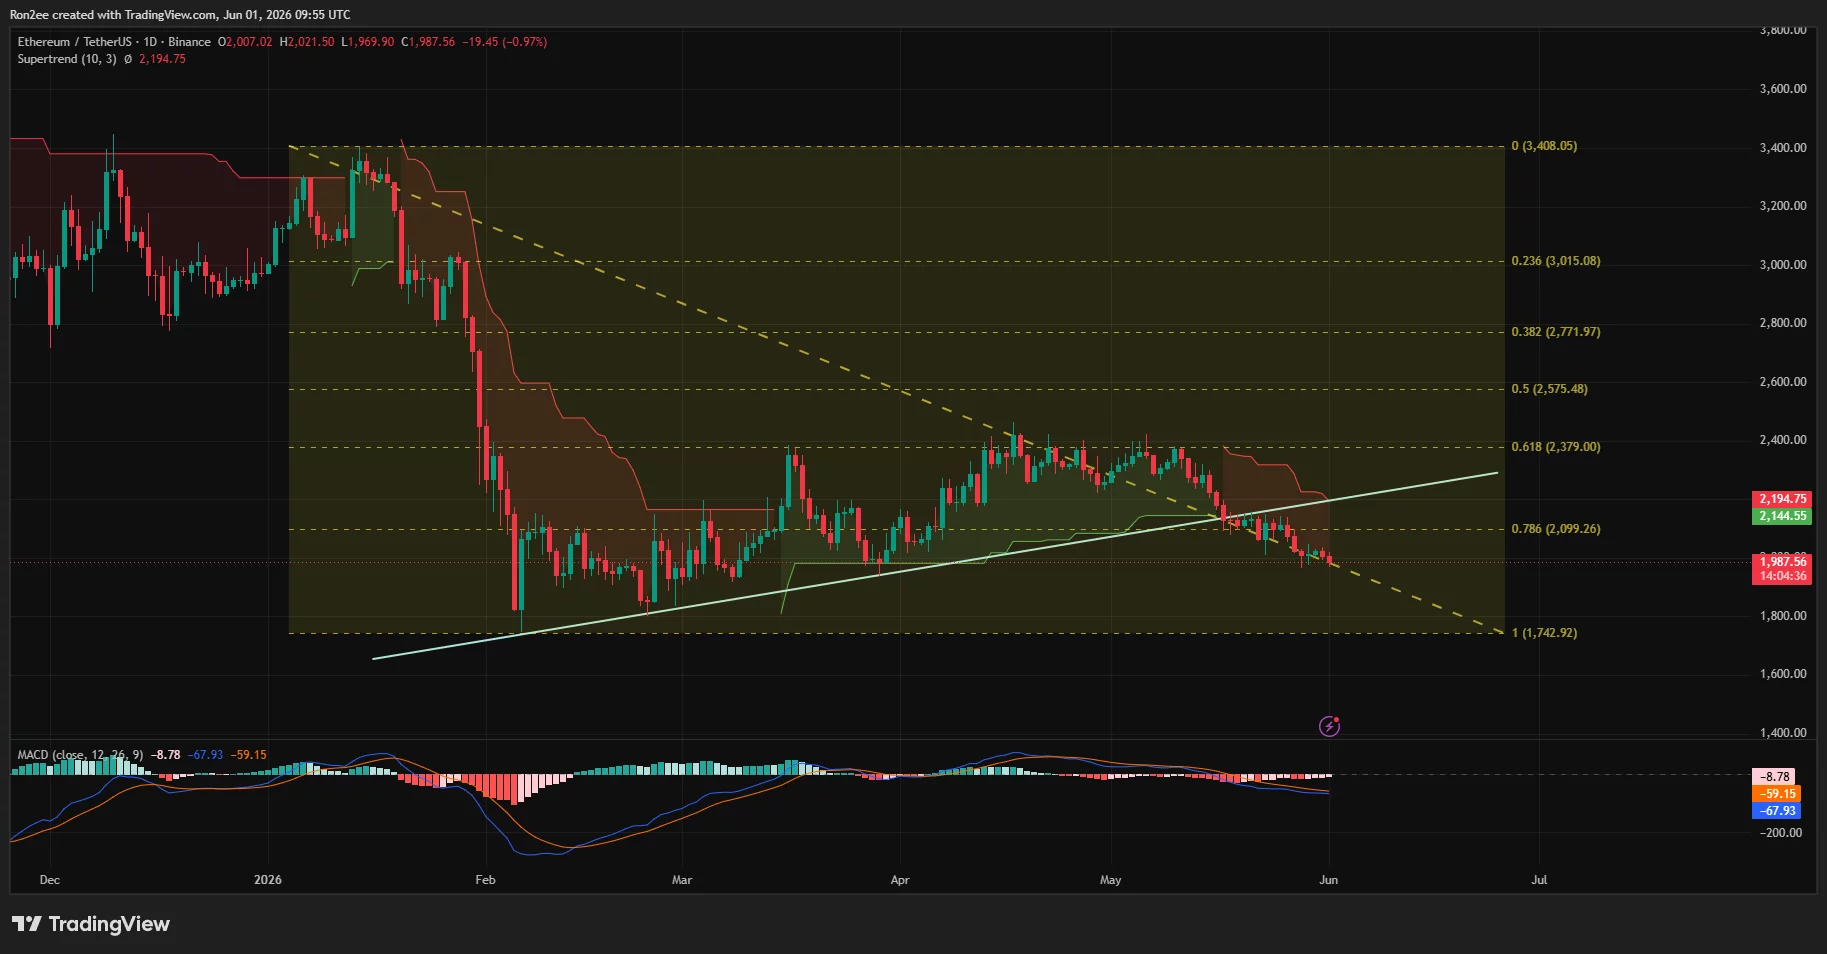
Task: Click the Feb label on time axis
Action: point(485,880)
